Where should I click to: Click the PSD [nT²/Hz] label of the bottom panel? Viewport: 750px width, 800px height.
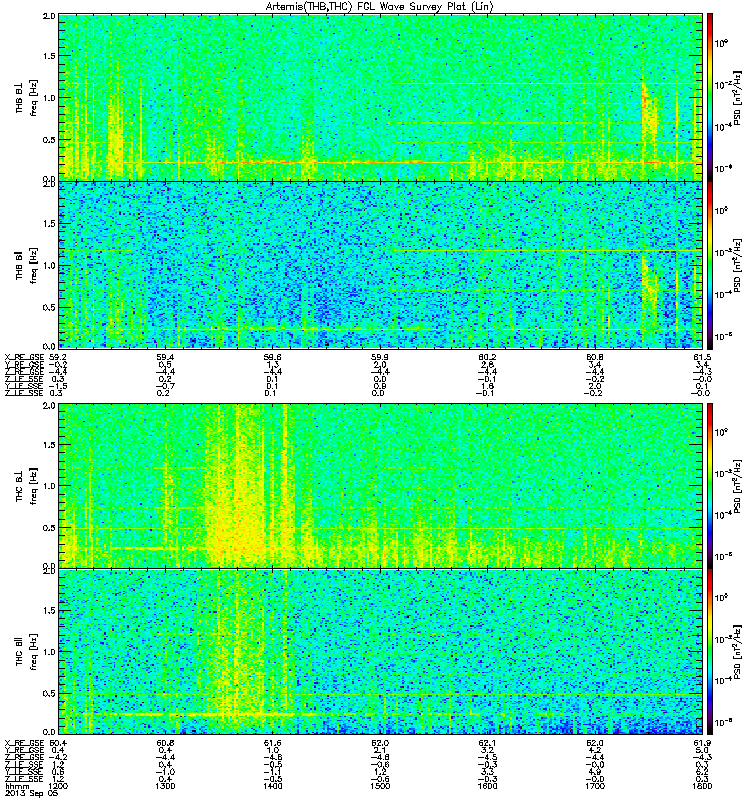coord(737,652)
